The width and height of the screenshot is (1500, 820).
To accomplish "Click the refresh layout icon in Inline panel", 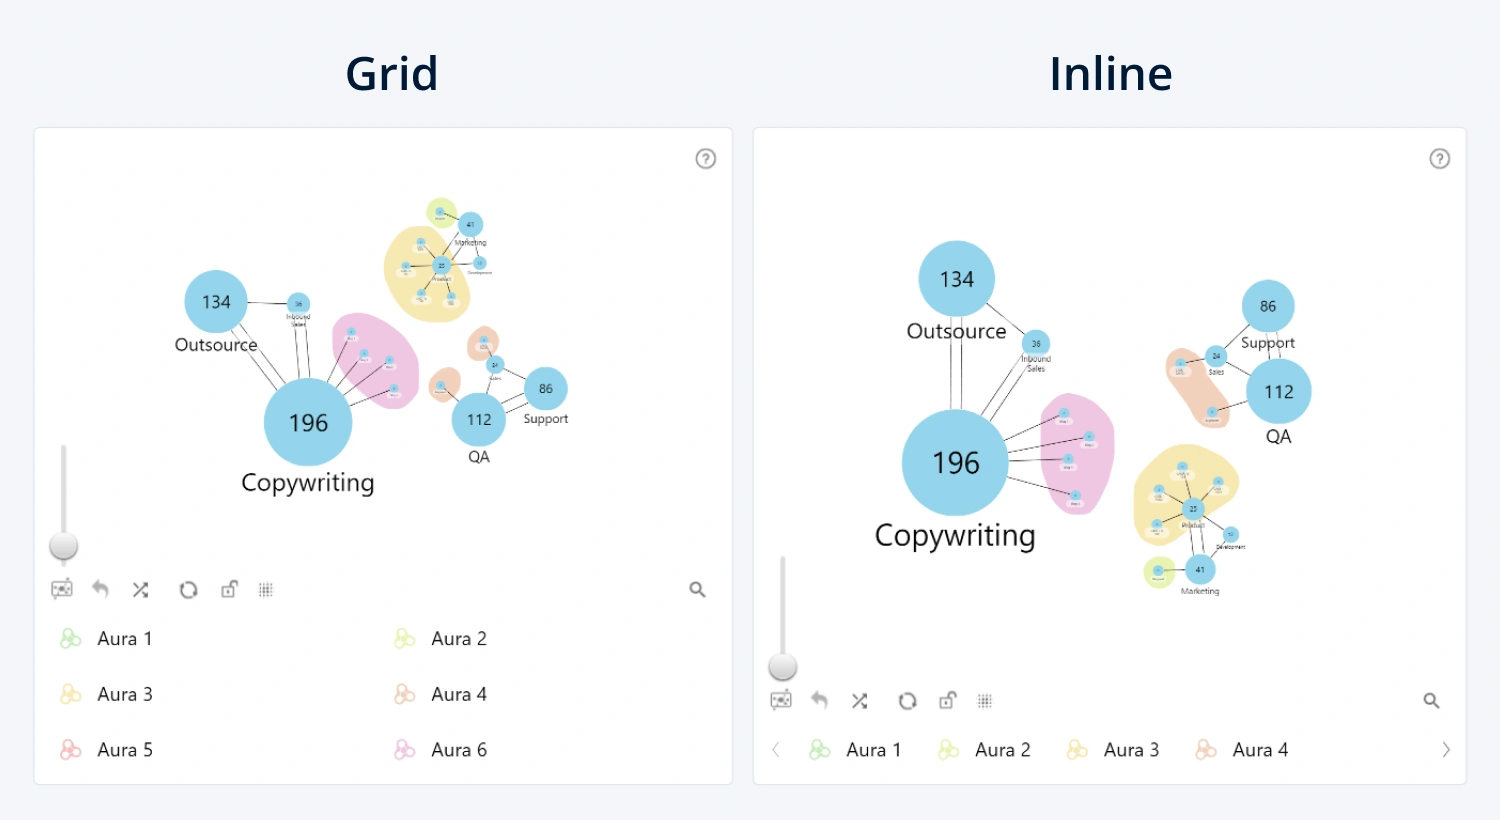I will (x=907, y=700).
